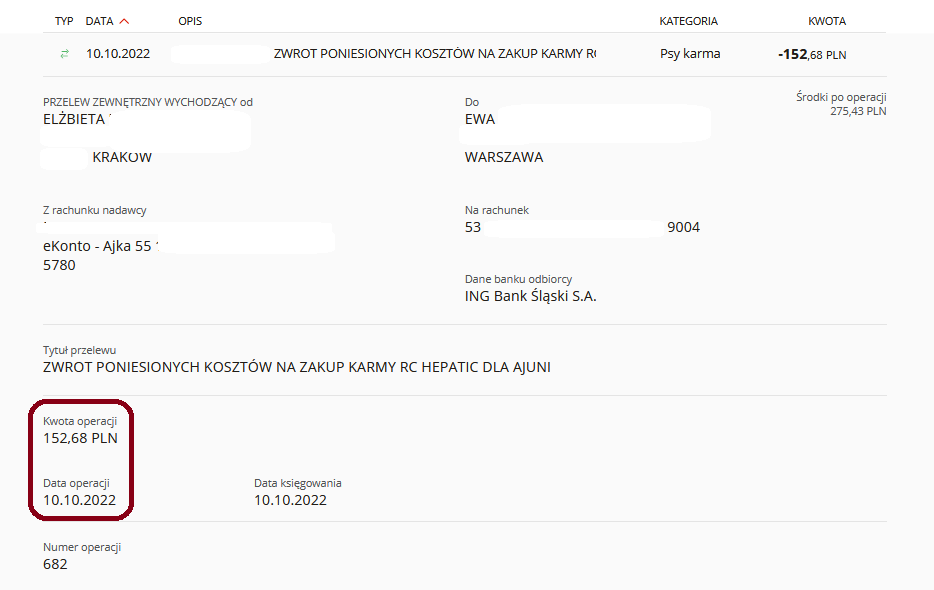Collapse the 10.10.2022 transaction row

[465, 54]
